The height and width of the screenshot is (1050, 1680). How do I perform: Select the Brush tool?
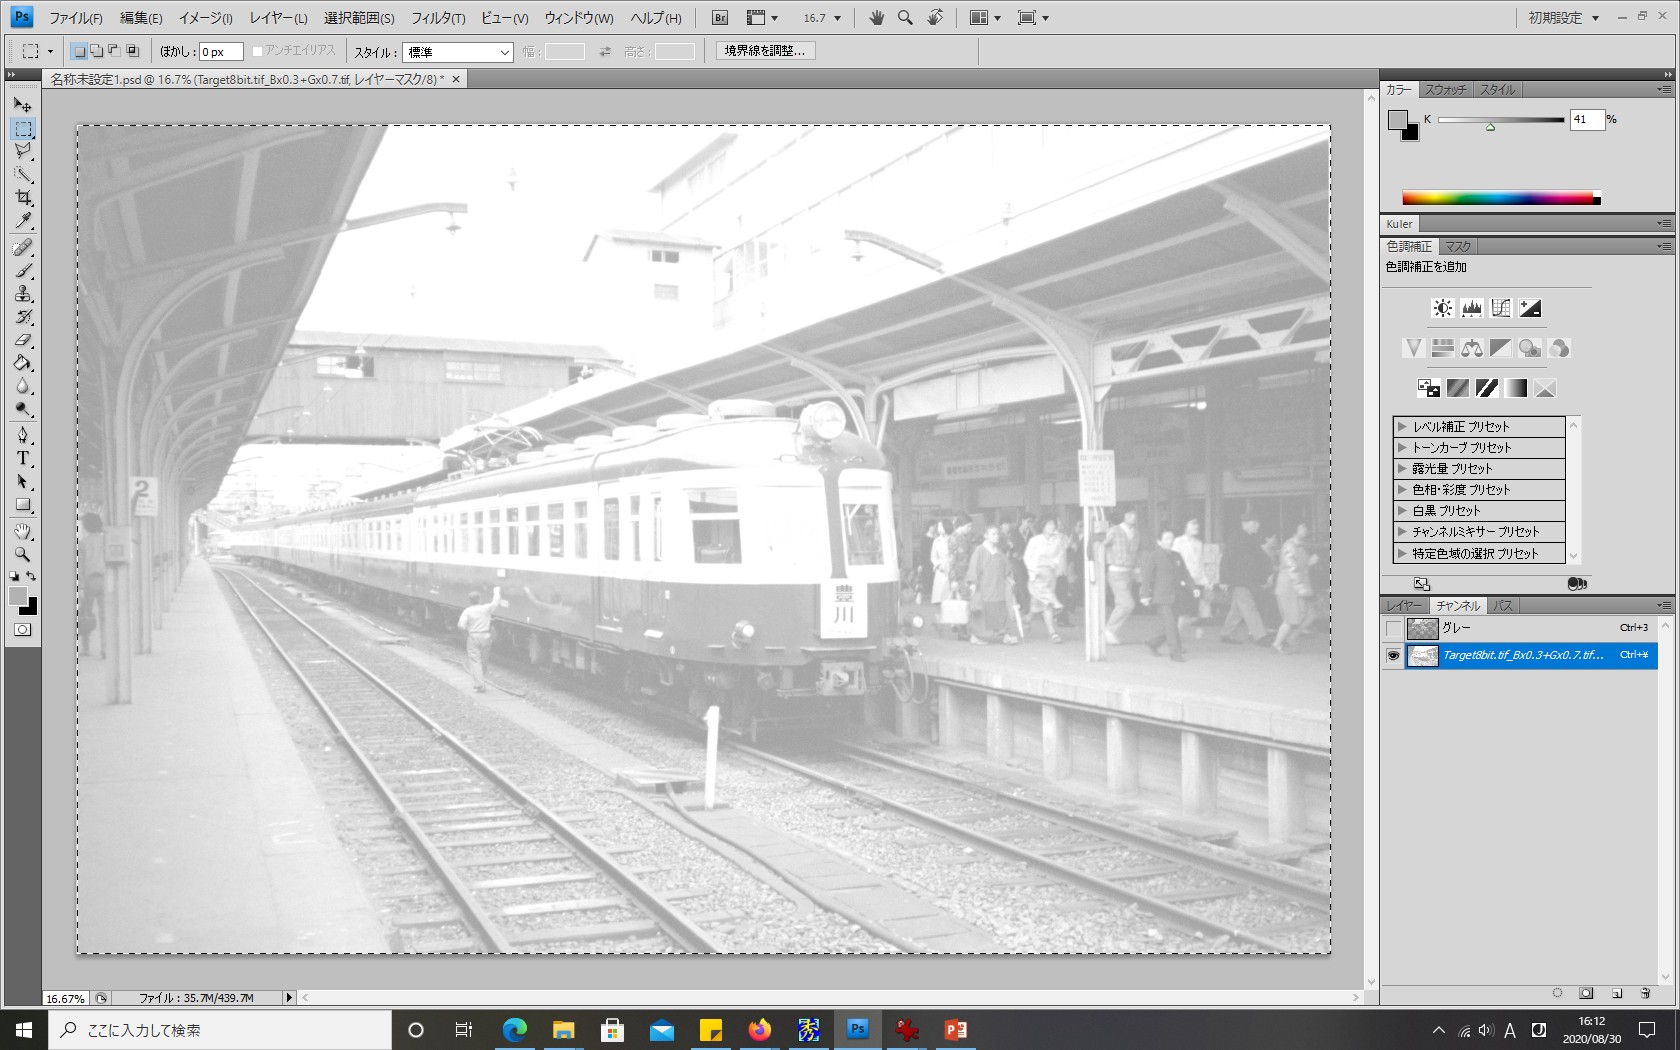23,270
